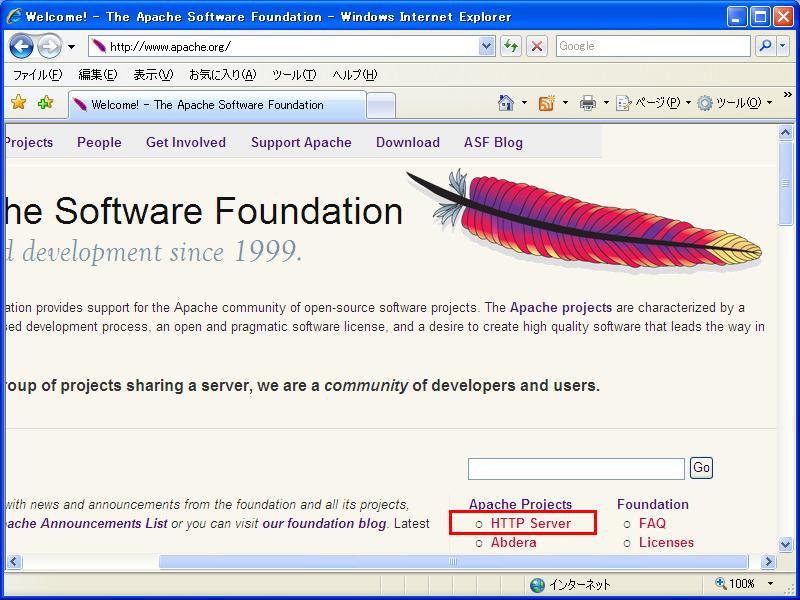This screenshot has height=600, width=800.
Task: Open the search provider options dropdown
Action: point(783,46)
